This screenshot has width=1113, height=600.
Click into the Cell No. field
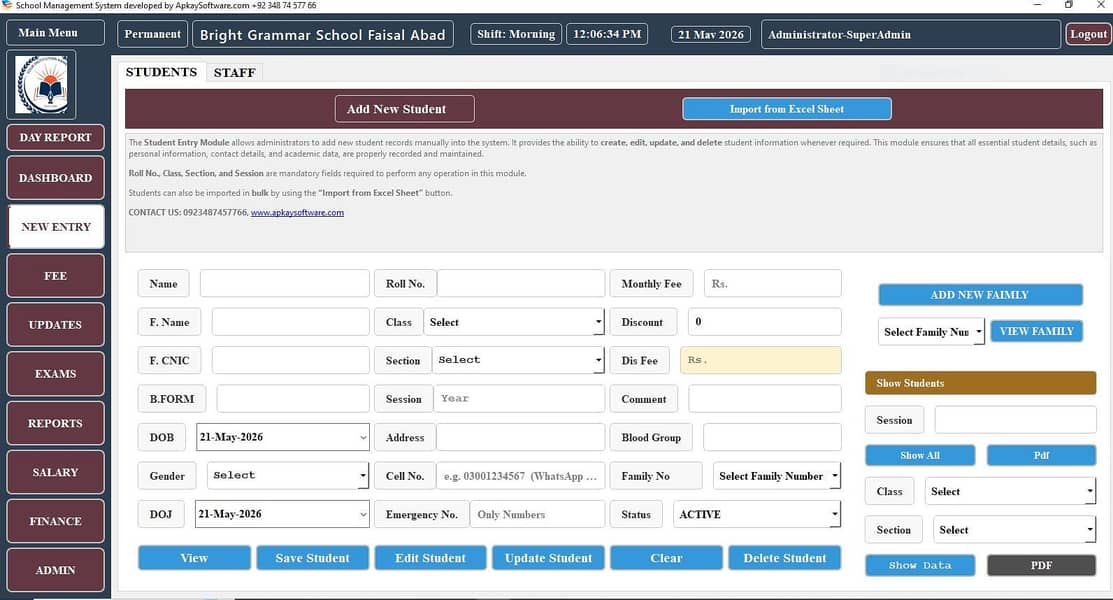(x=521, y=476)
